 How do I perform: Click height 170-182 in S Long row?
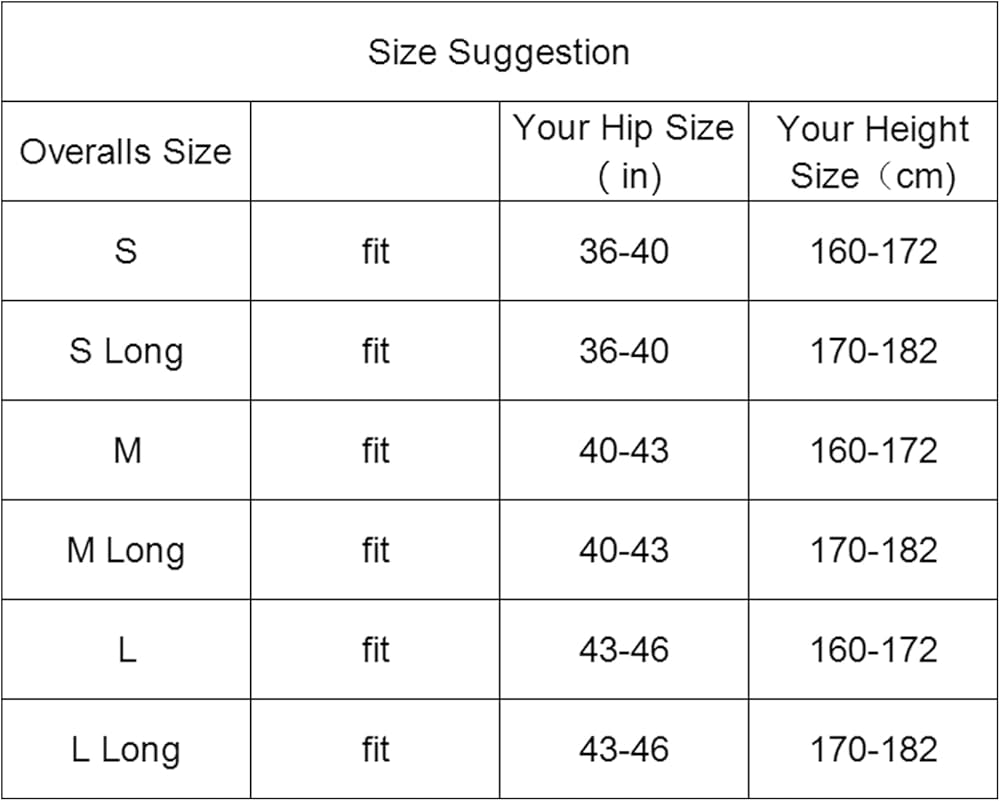[873, 351]
